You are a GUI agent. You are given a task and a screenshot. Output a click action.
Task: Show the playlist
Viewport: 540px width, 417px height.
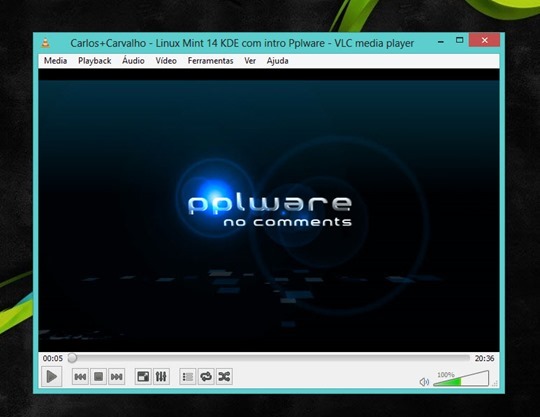coord(188,377)
